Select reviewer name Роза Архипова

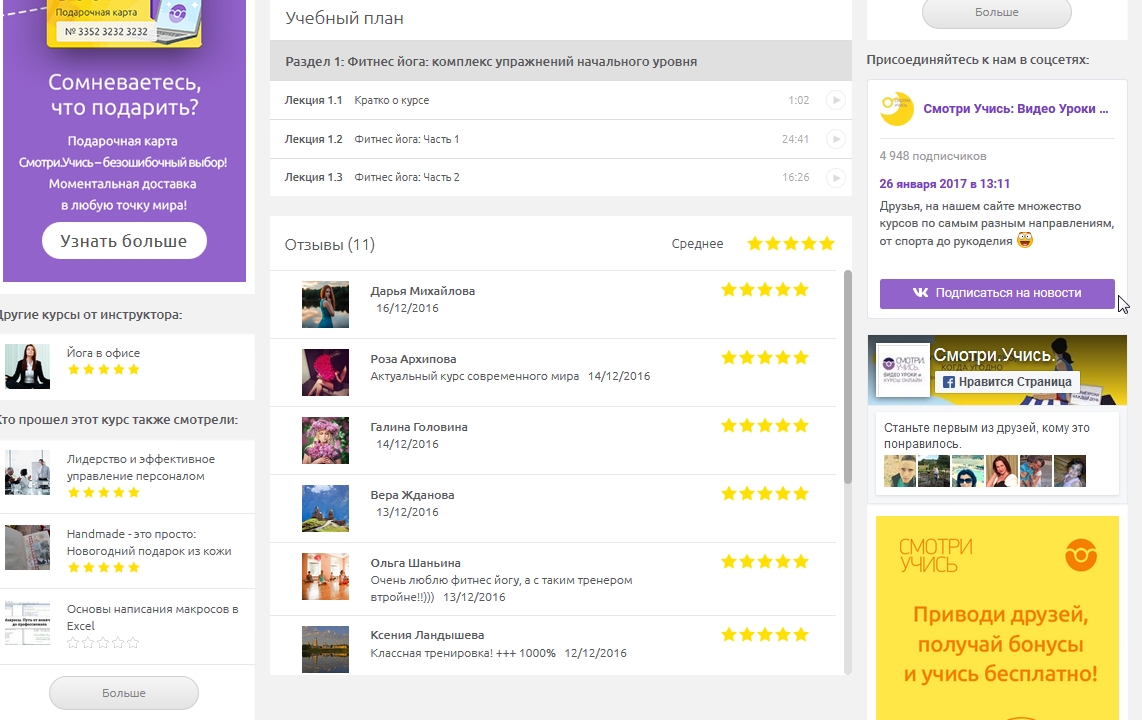[413, 359]
